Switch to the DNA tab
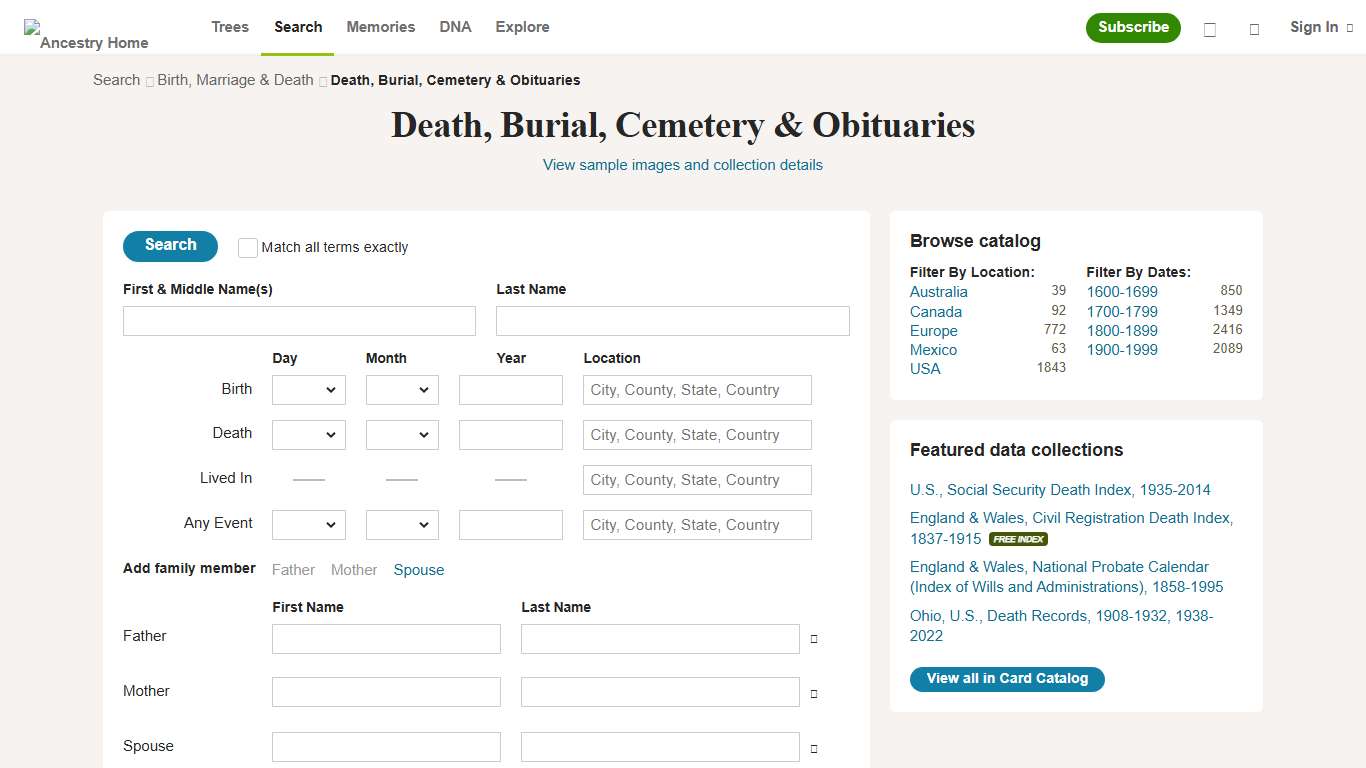1366x768 pixels. 455,27
